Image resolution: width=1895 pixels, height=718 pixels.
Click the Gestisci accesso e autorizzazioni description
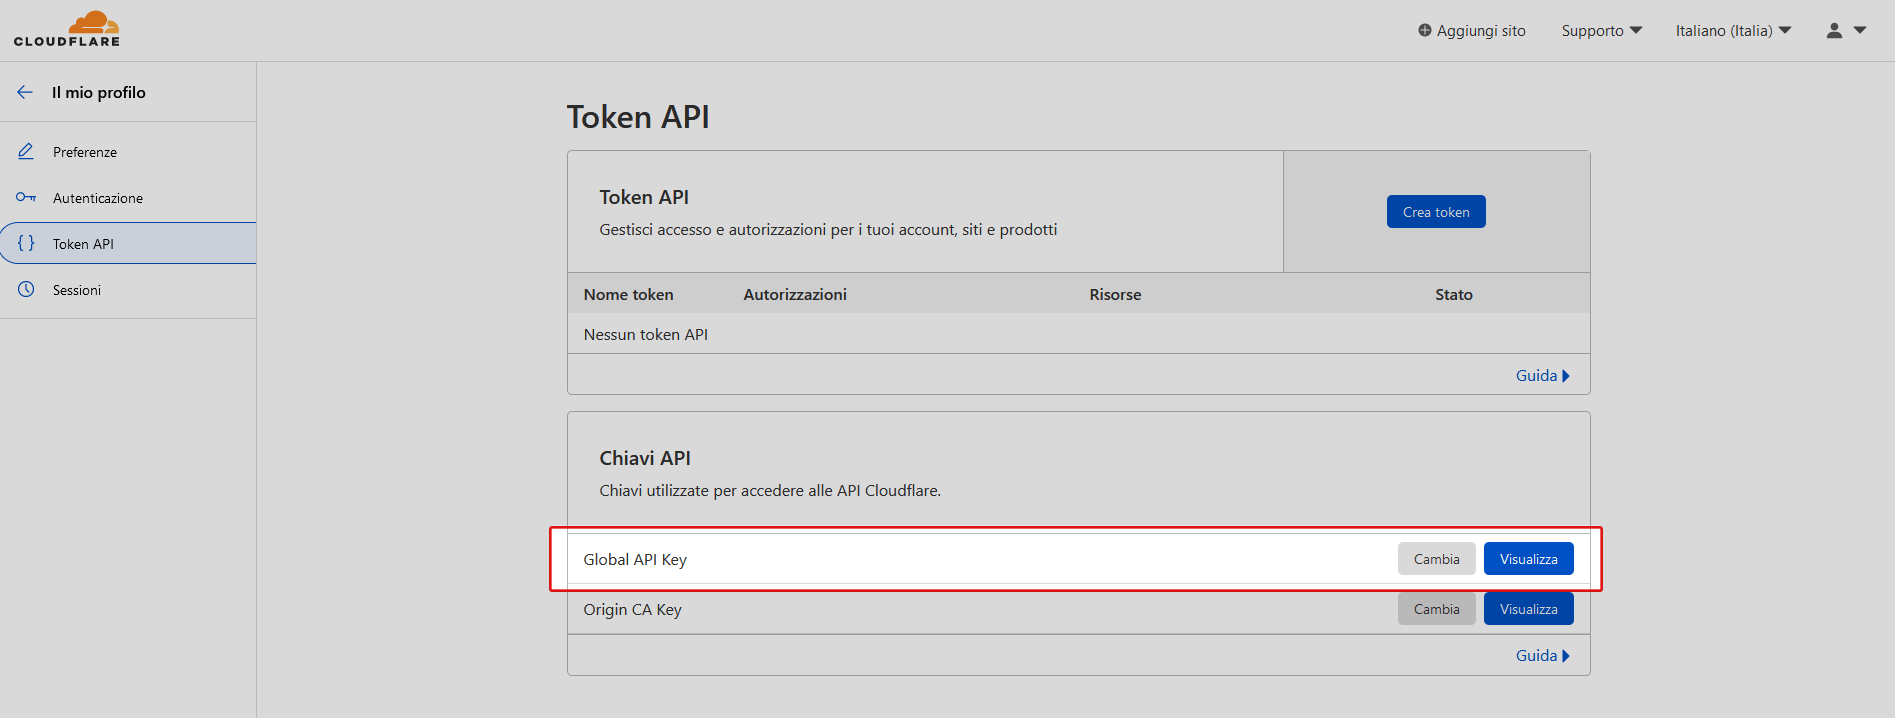click(x=828, y=229)
